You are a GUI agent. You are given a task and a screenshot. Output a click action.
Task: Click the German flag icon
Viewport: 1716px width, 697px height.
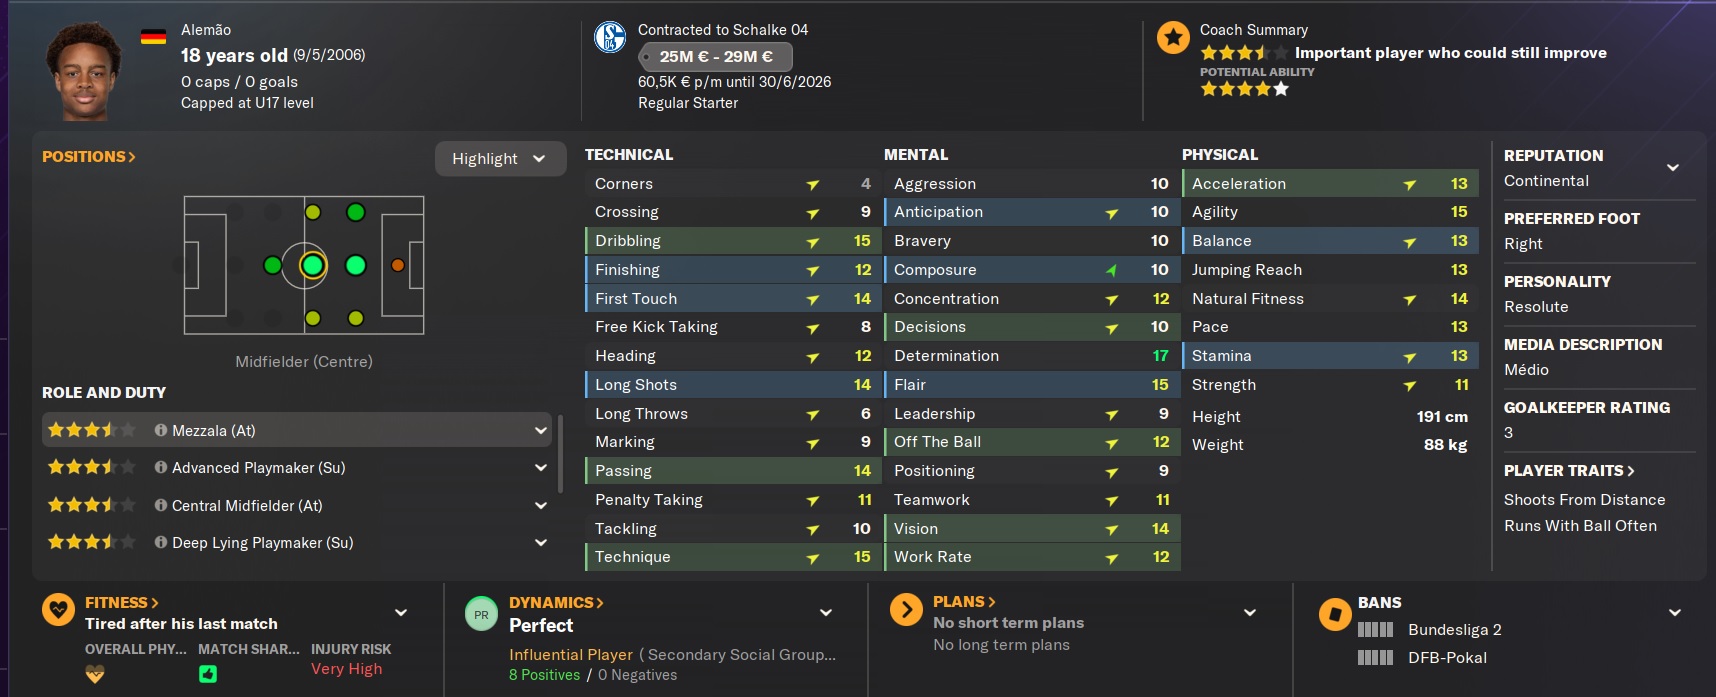click(153, 37)
